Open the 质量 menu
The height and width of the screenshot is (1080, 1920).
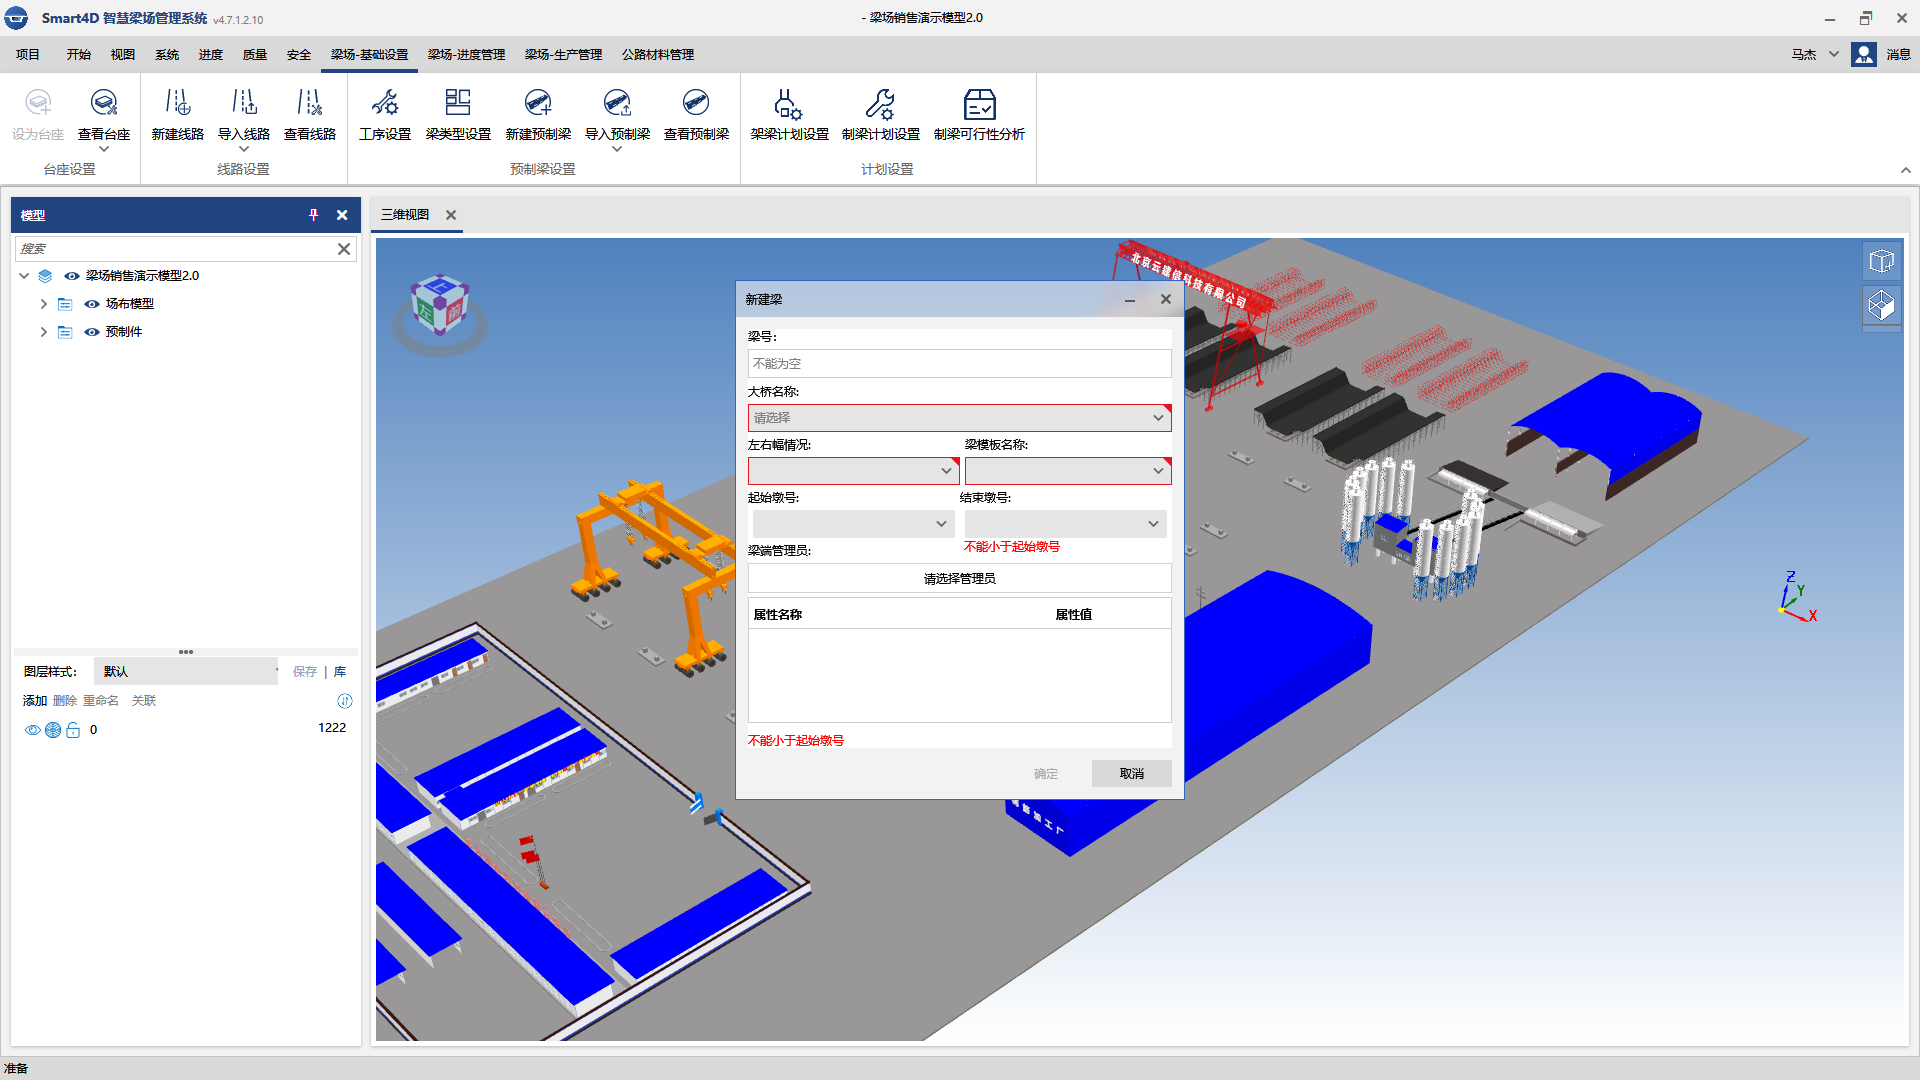[255, 55]
